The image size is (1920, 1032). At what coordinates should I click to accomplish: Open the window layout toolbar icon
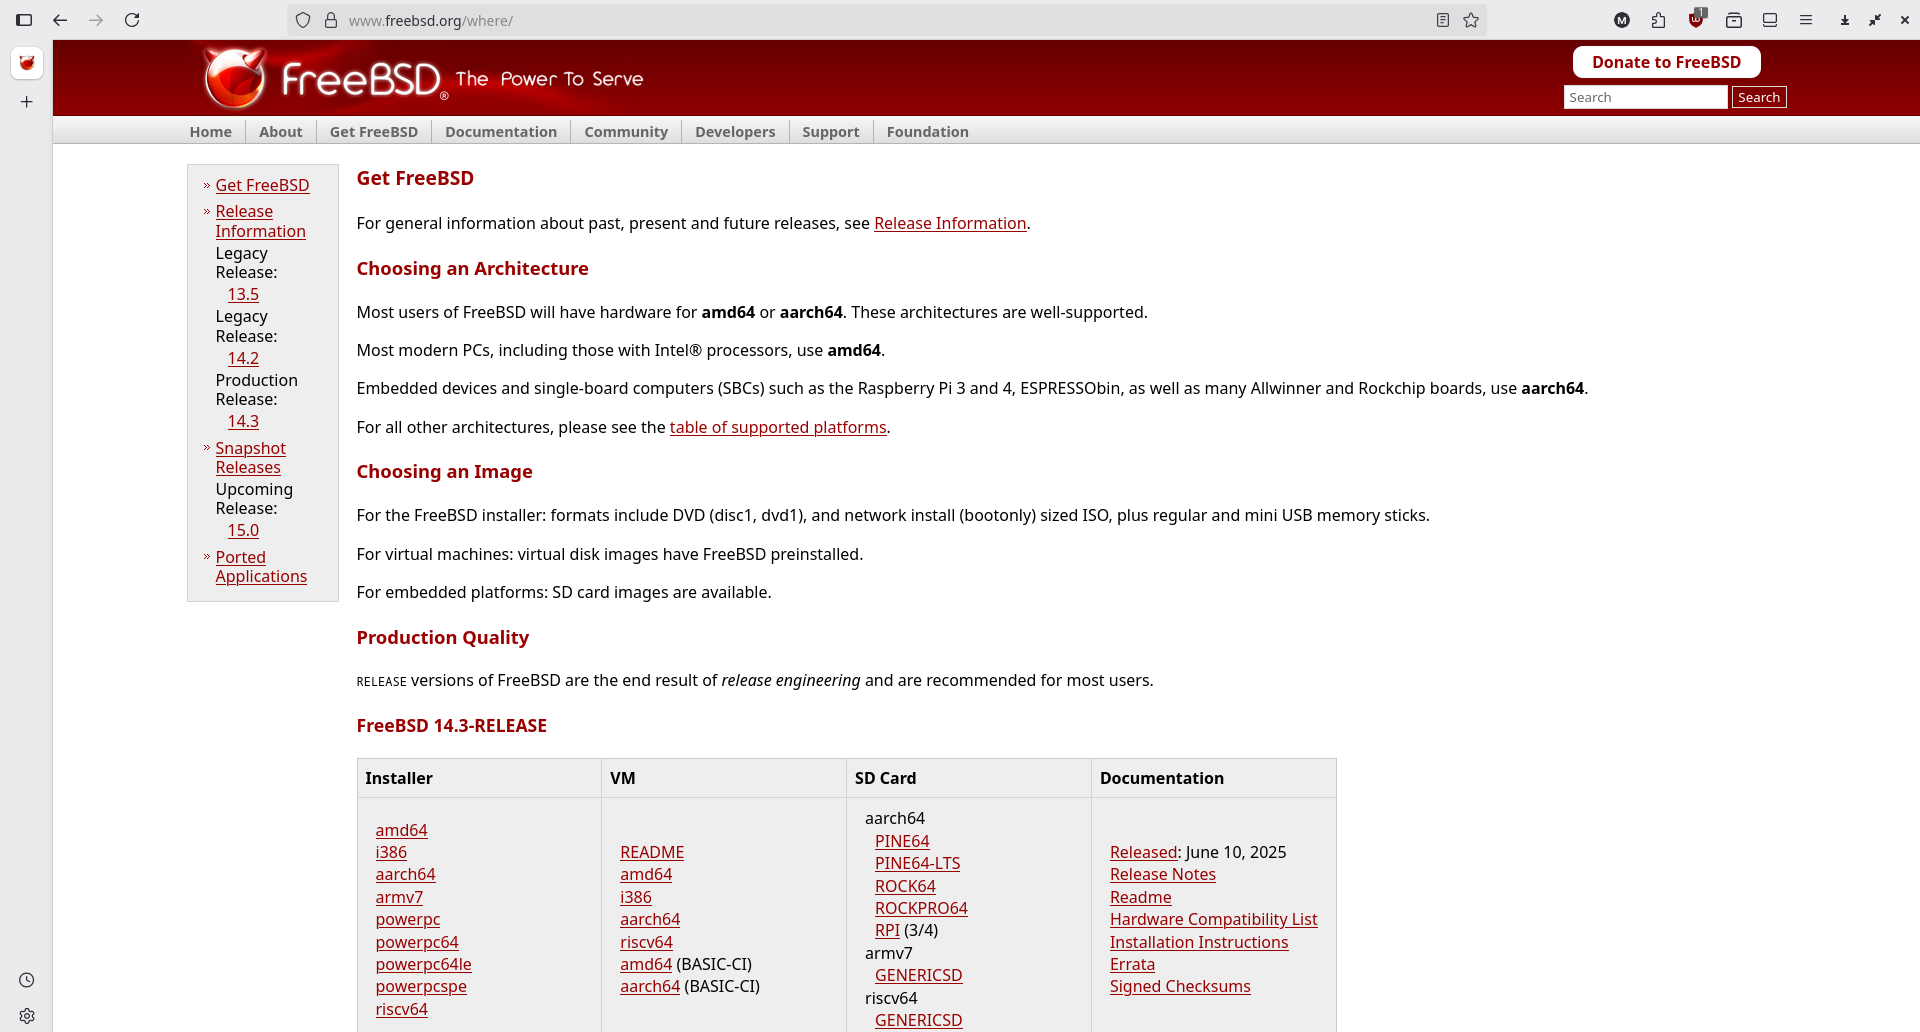pos(1770,20)
